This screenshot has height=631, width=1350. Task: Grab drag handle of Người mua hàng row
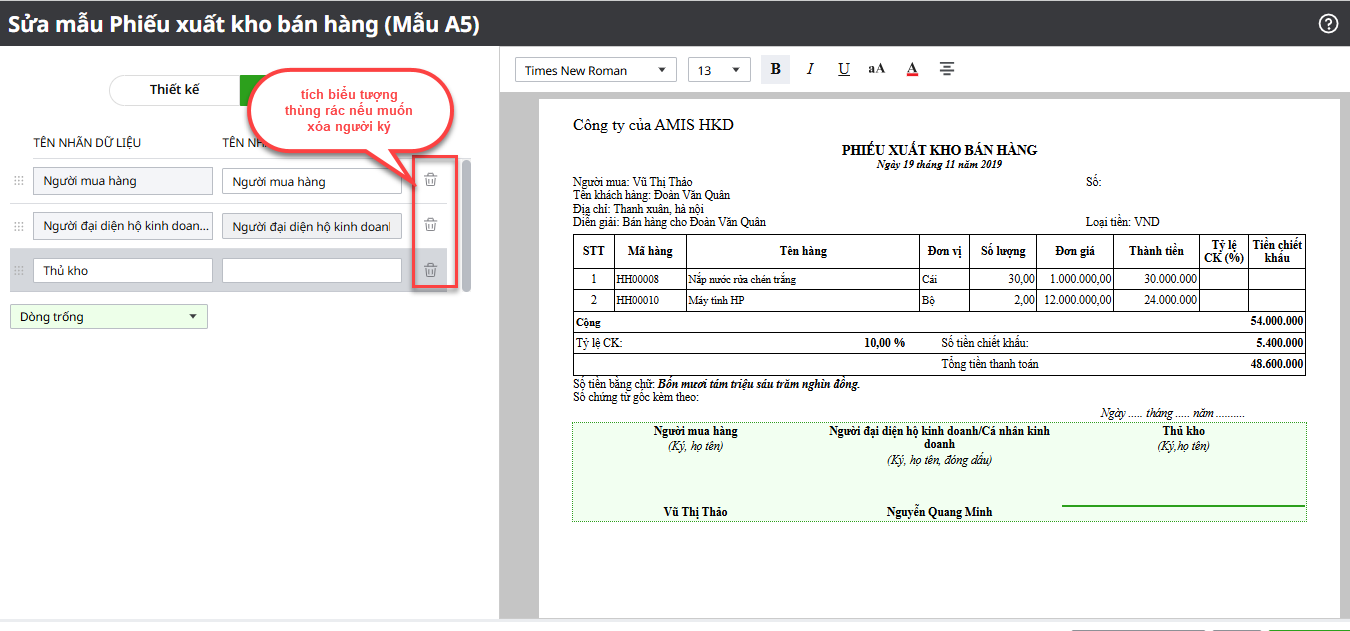18,181
